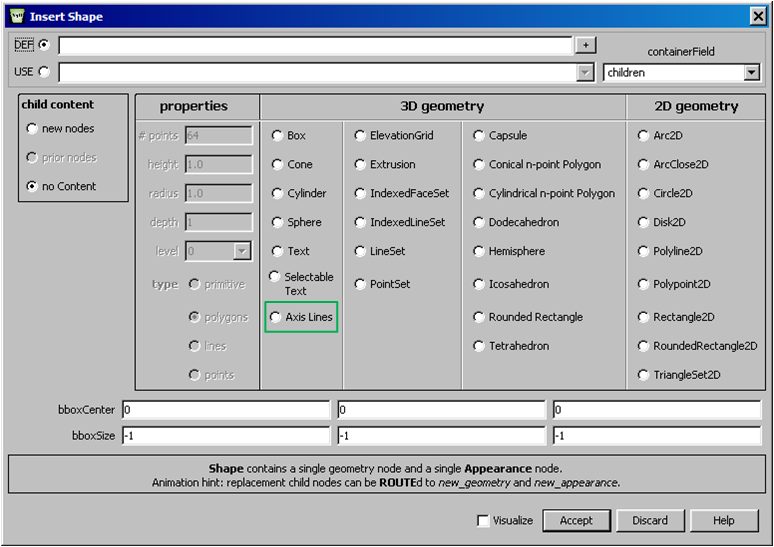Click the DEF name input field
Image resolution: width=774 pixels, height=547 pixels.
(x=314, y=45)
